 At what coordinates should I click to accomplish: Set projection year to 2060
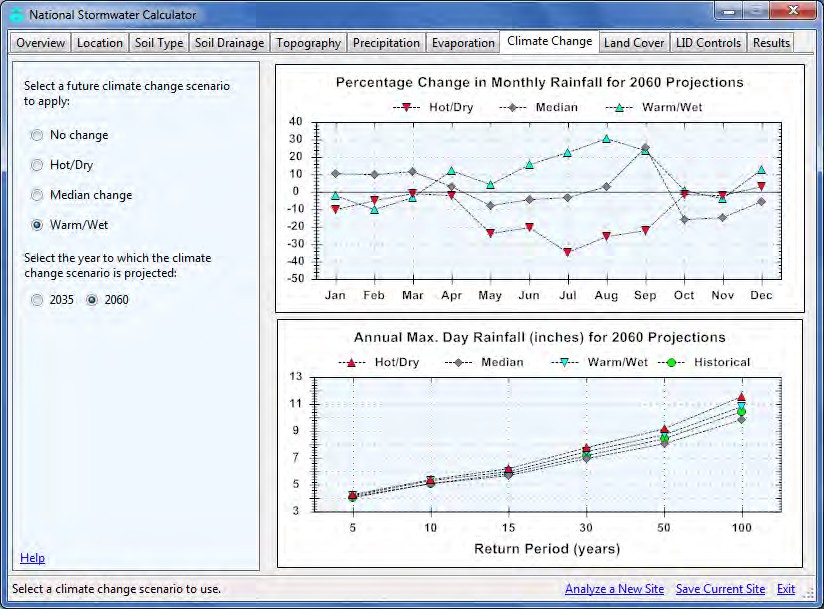pos(93,300)
